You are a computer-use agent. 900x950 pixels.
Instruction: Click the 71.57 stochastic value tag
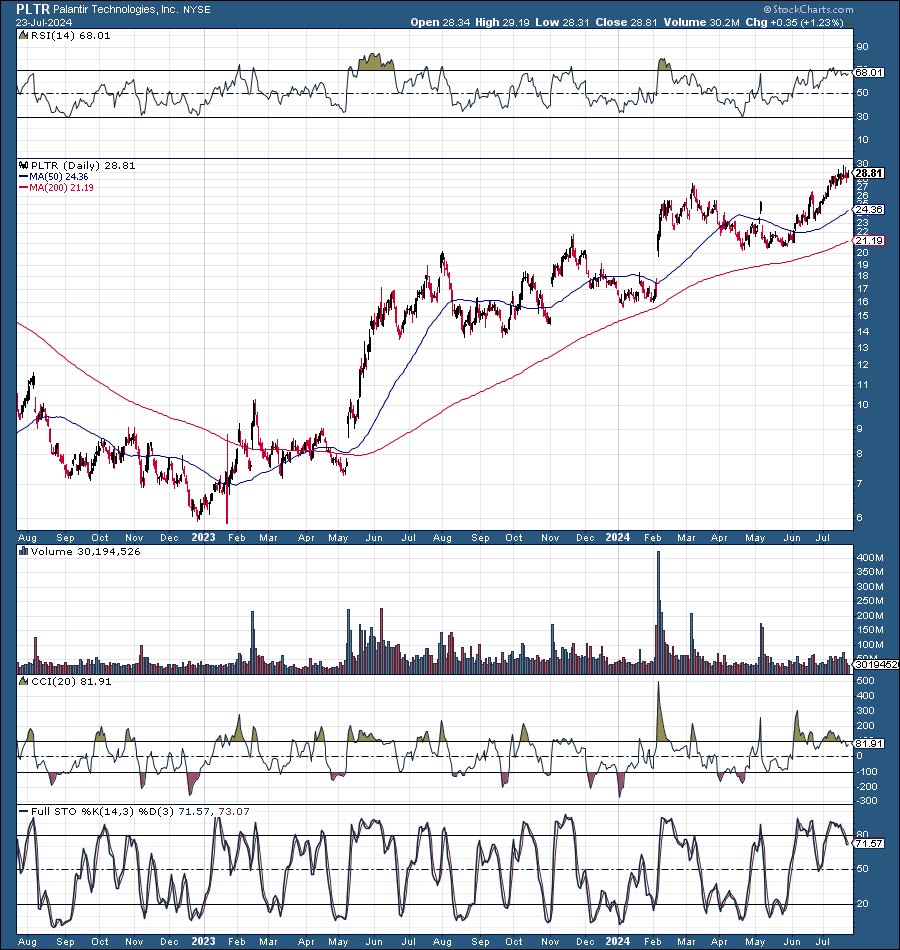coord(869,843)
